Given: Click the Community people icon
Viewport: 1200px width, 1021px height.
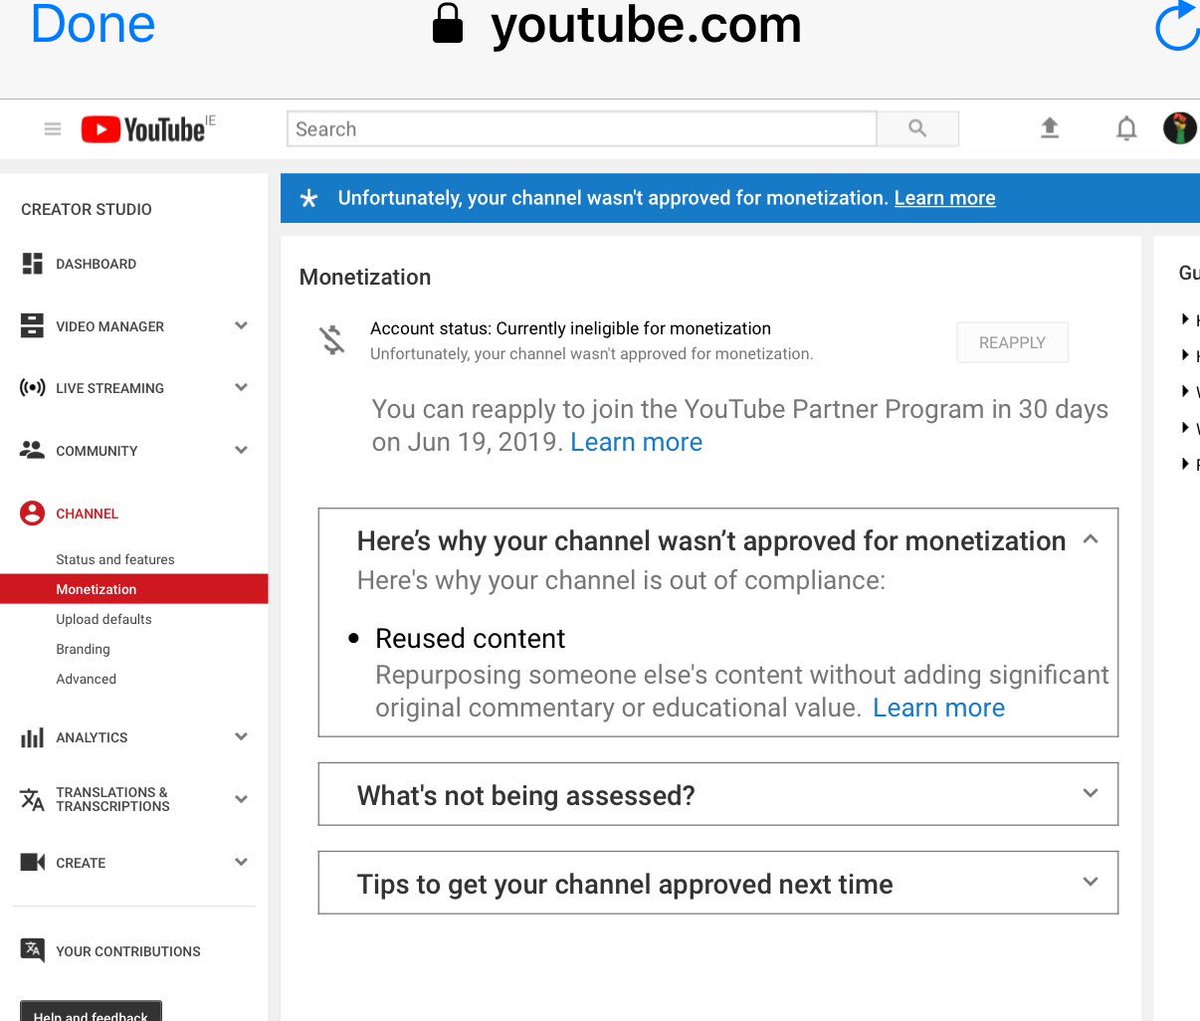Looking at the screenshot, I should (x=32, y=450).
